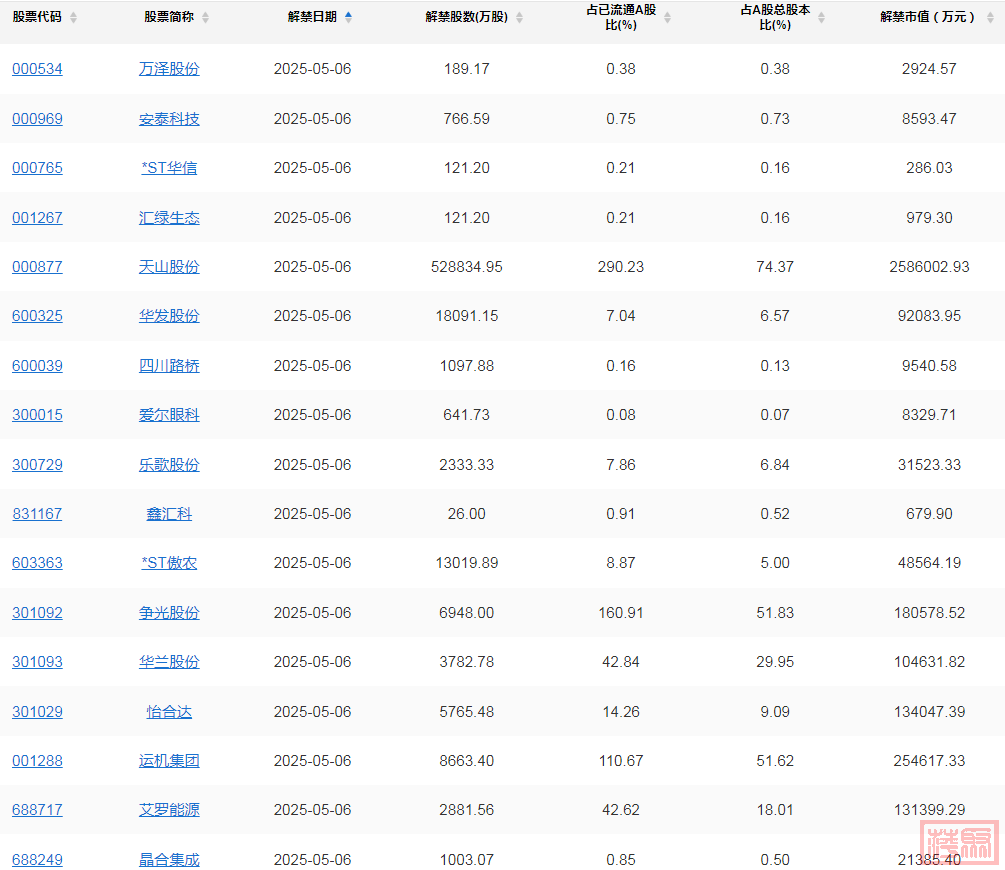Sort by 股票简称 using its sort arrows

click(205, 18)
